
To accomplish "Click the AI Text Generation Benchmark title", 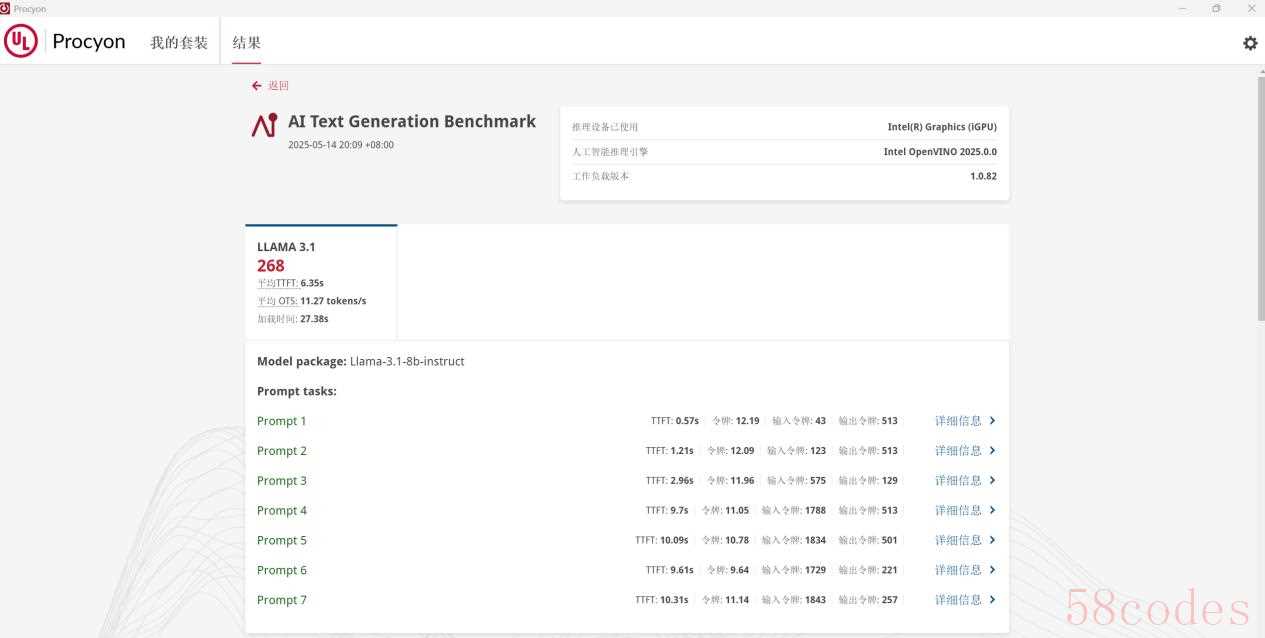I will [412, 121].
